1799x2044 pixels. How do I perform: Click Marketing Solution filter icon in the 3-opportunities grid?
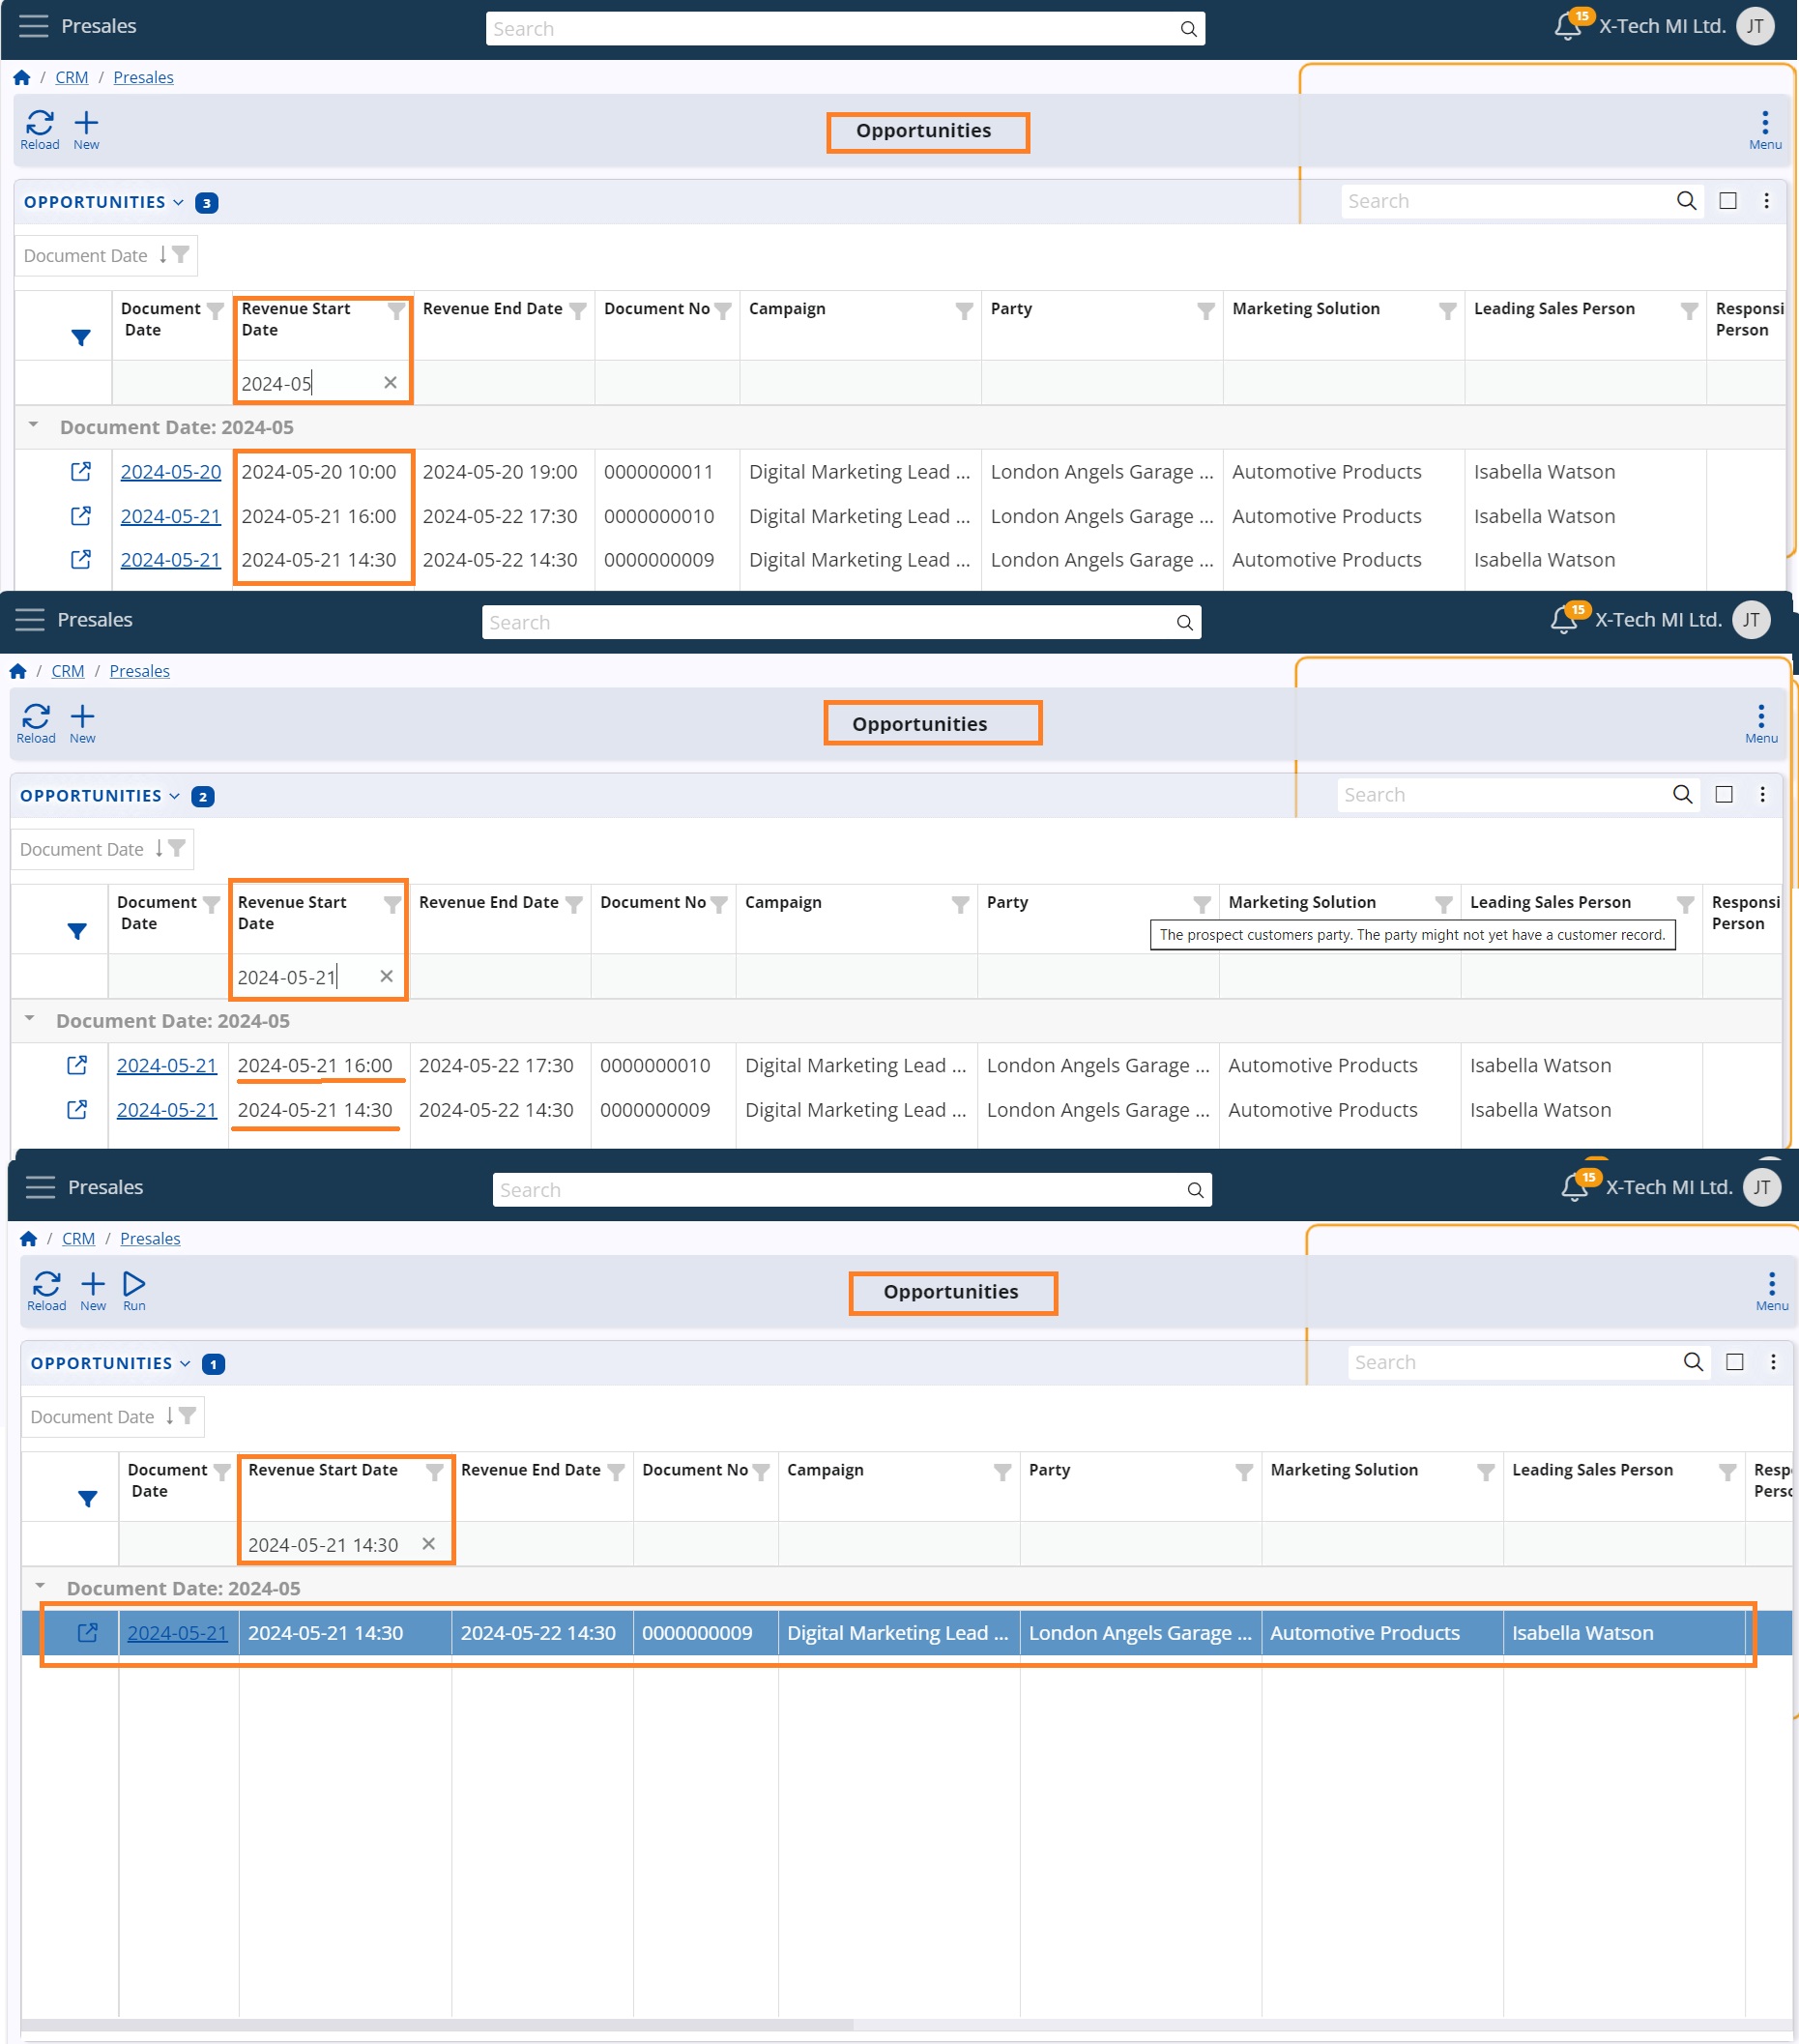point(1448,310)
